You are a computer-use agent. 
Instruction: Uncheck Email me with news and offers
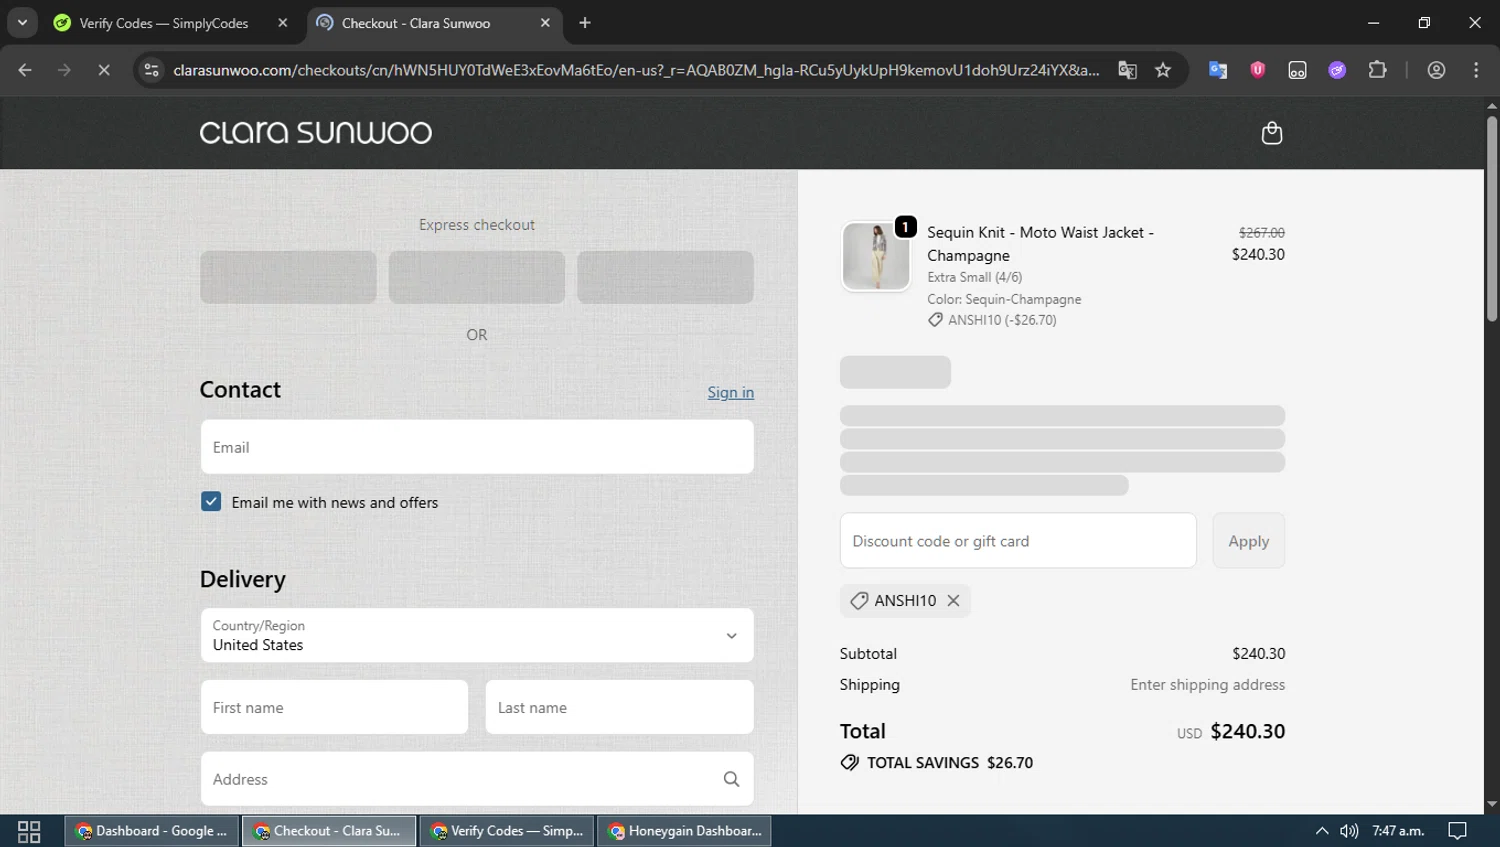211,502
